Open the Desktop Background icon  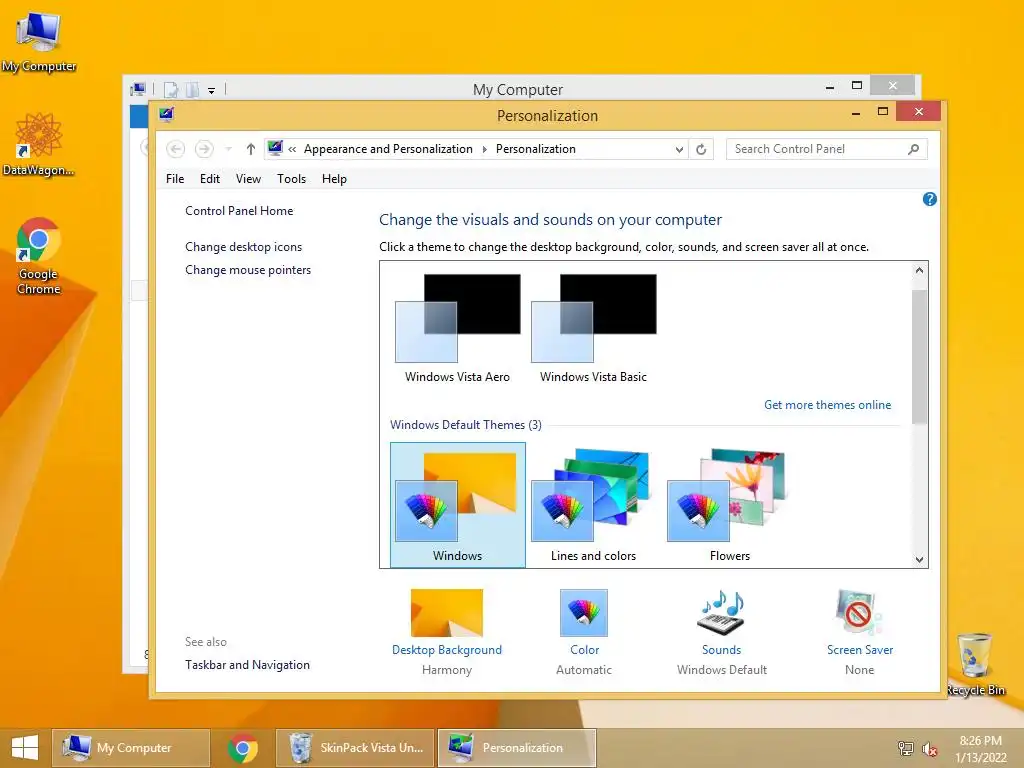(x=447, y=613)
